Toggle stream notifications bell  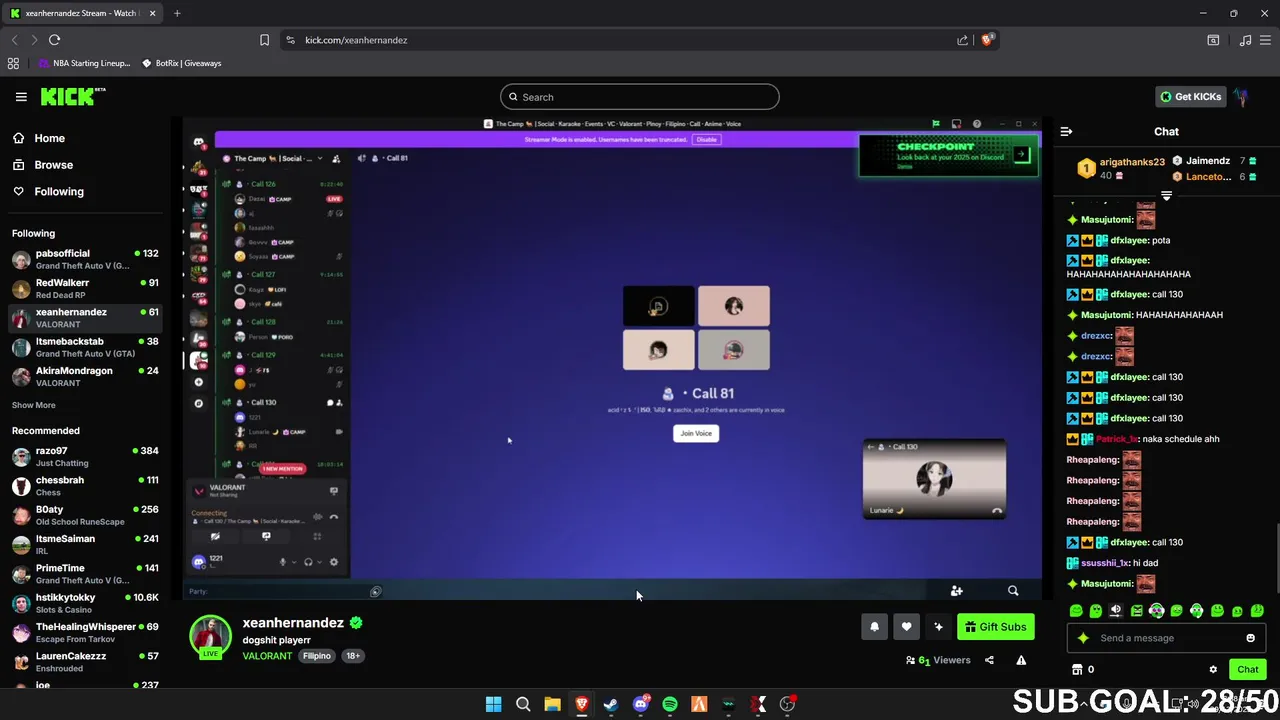874,627
